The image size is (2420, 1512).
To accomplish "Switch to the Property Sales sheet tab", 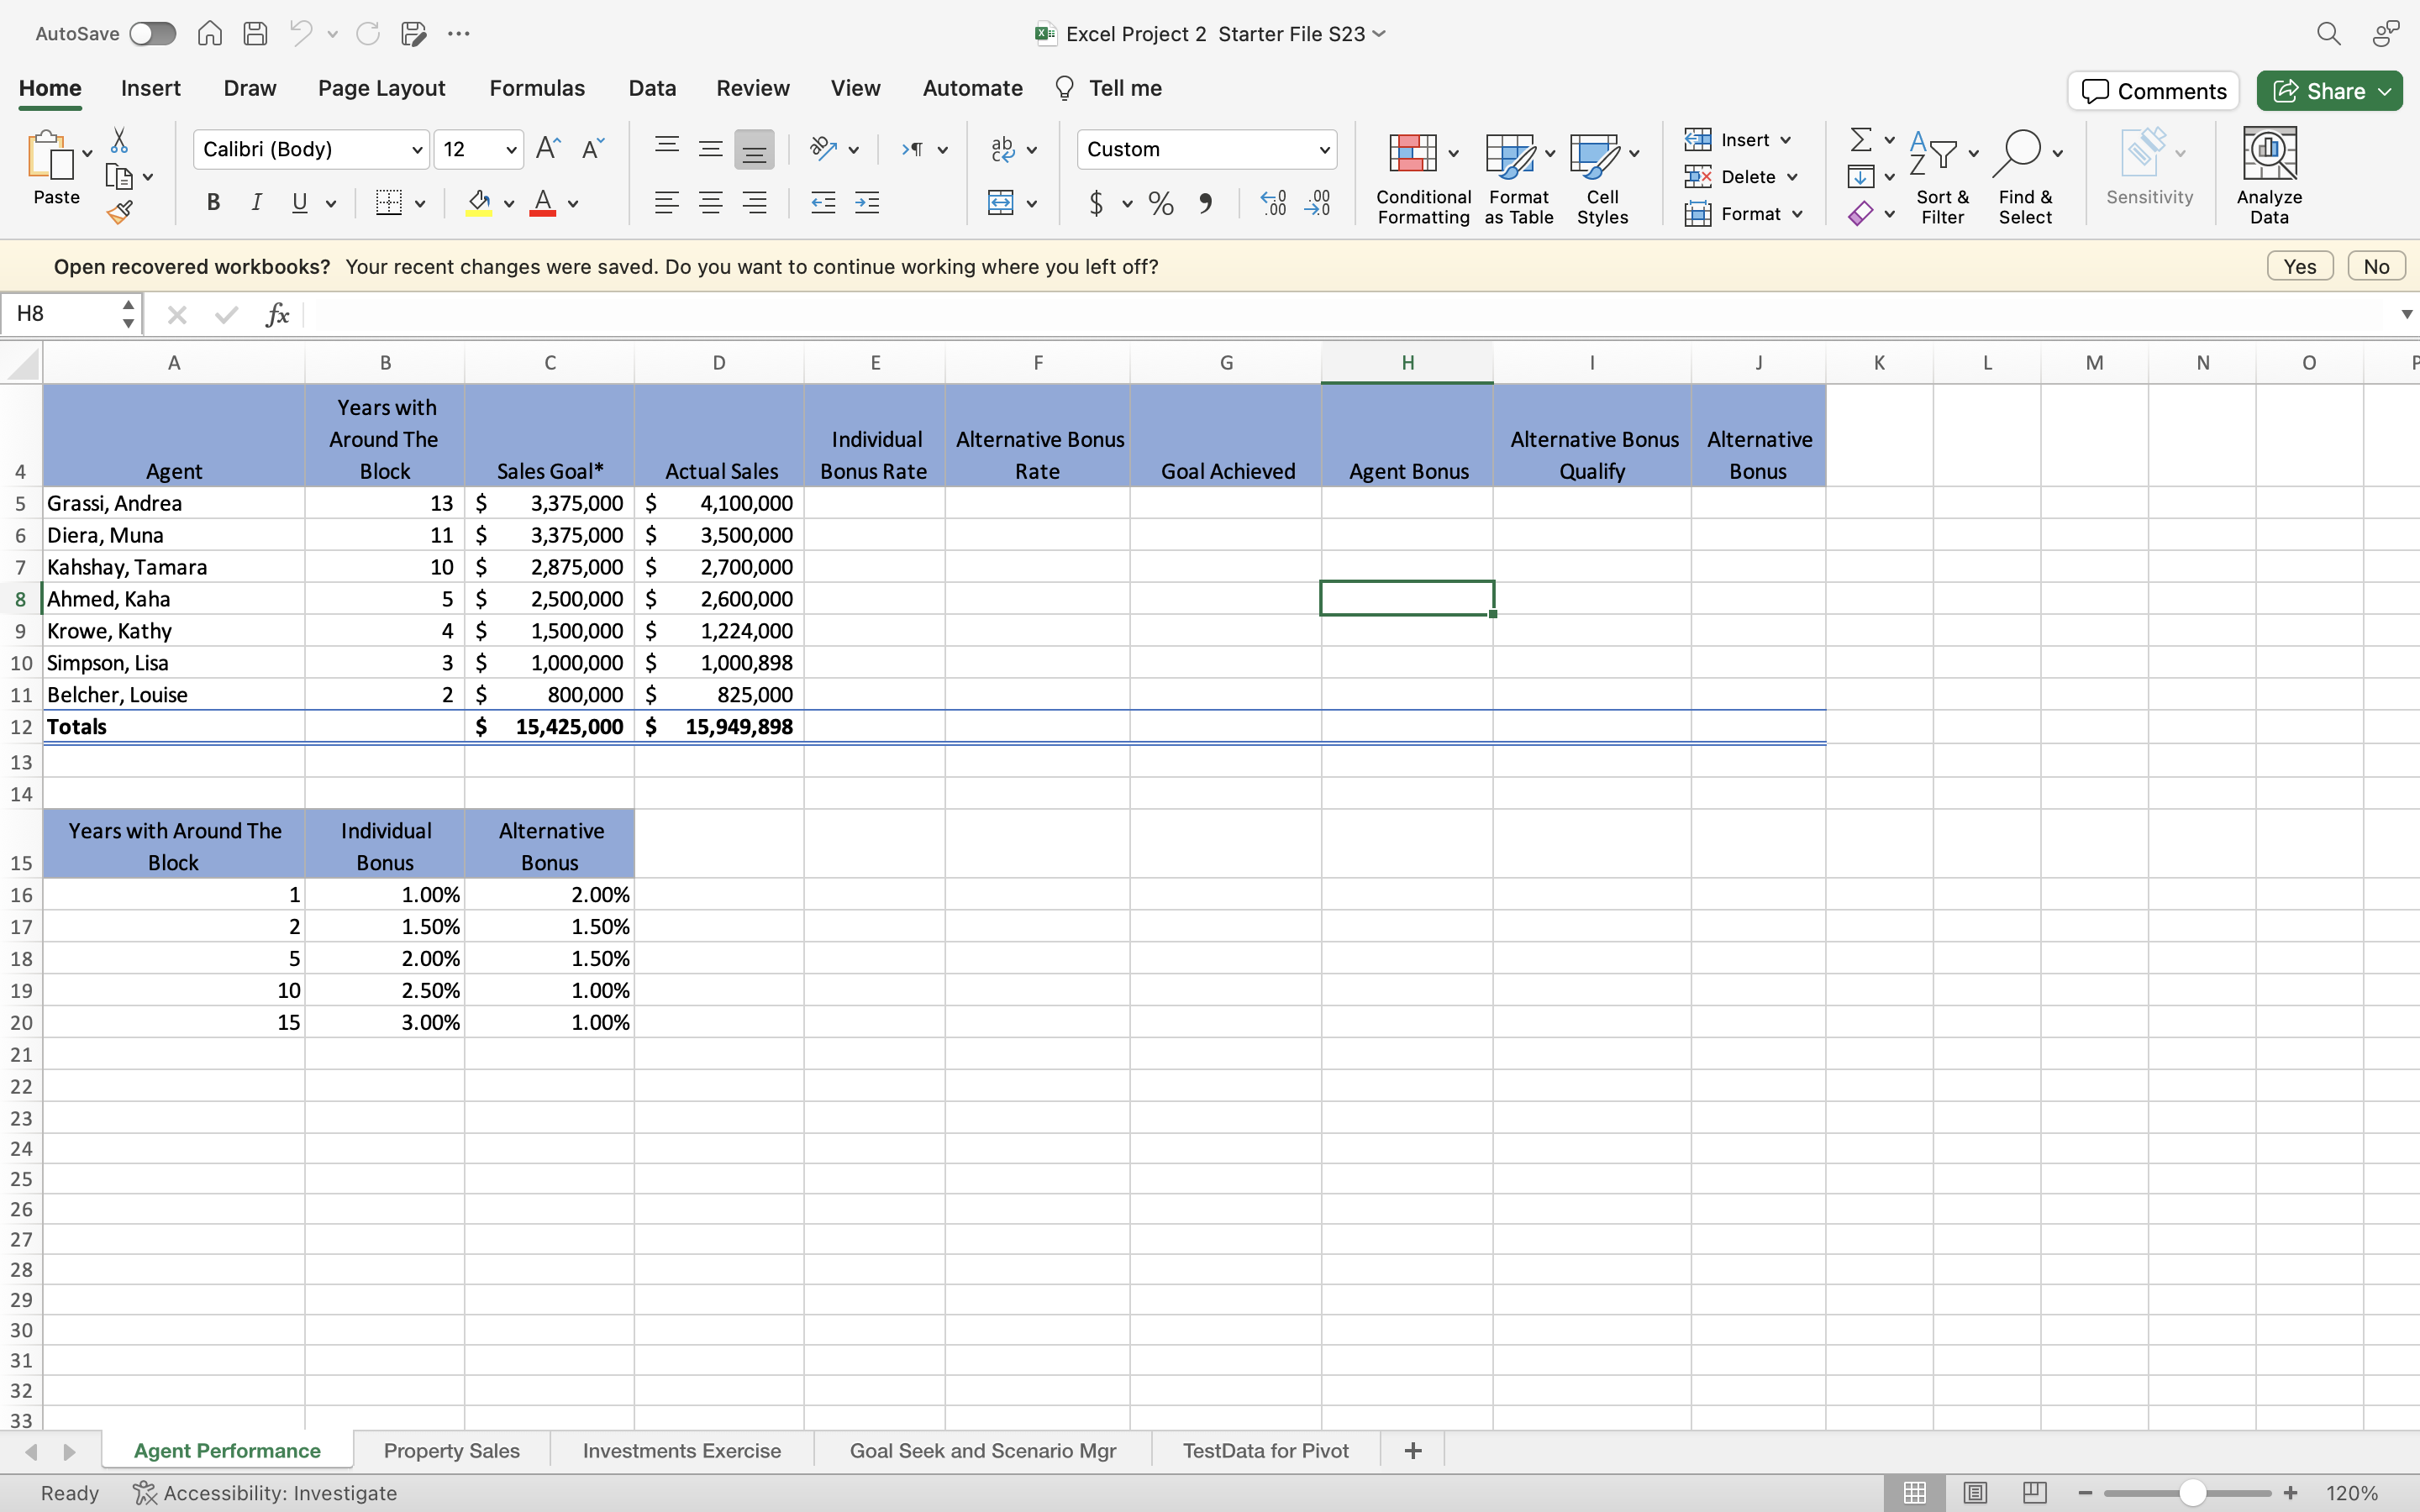I will pos(450,1450).
